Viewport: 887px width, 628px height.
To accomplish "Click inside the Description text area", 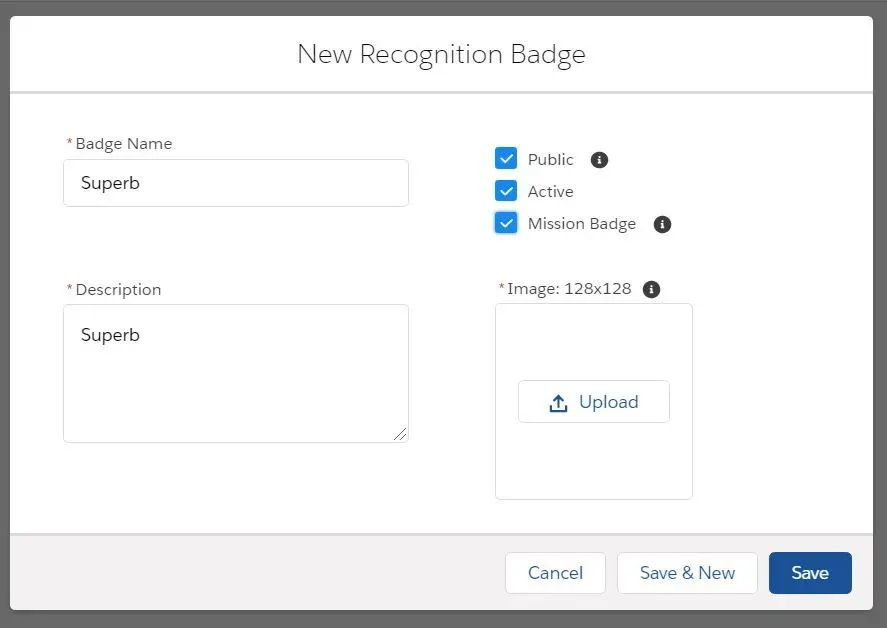I will point(236,373).
